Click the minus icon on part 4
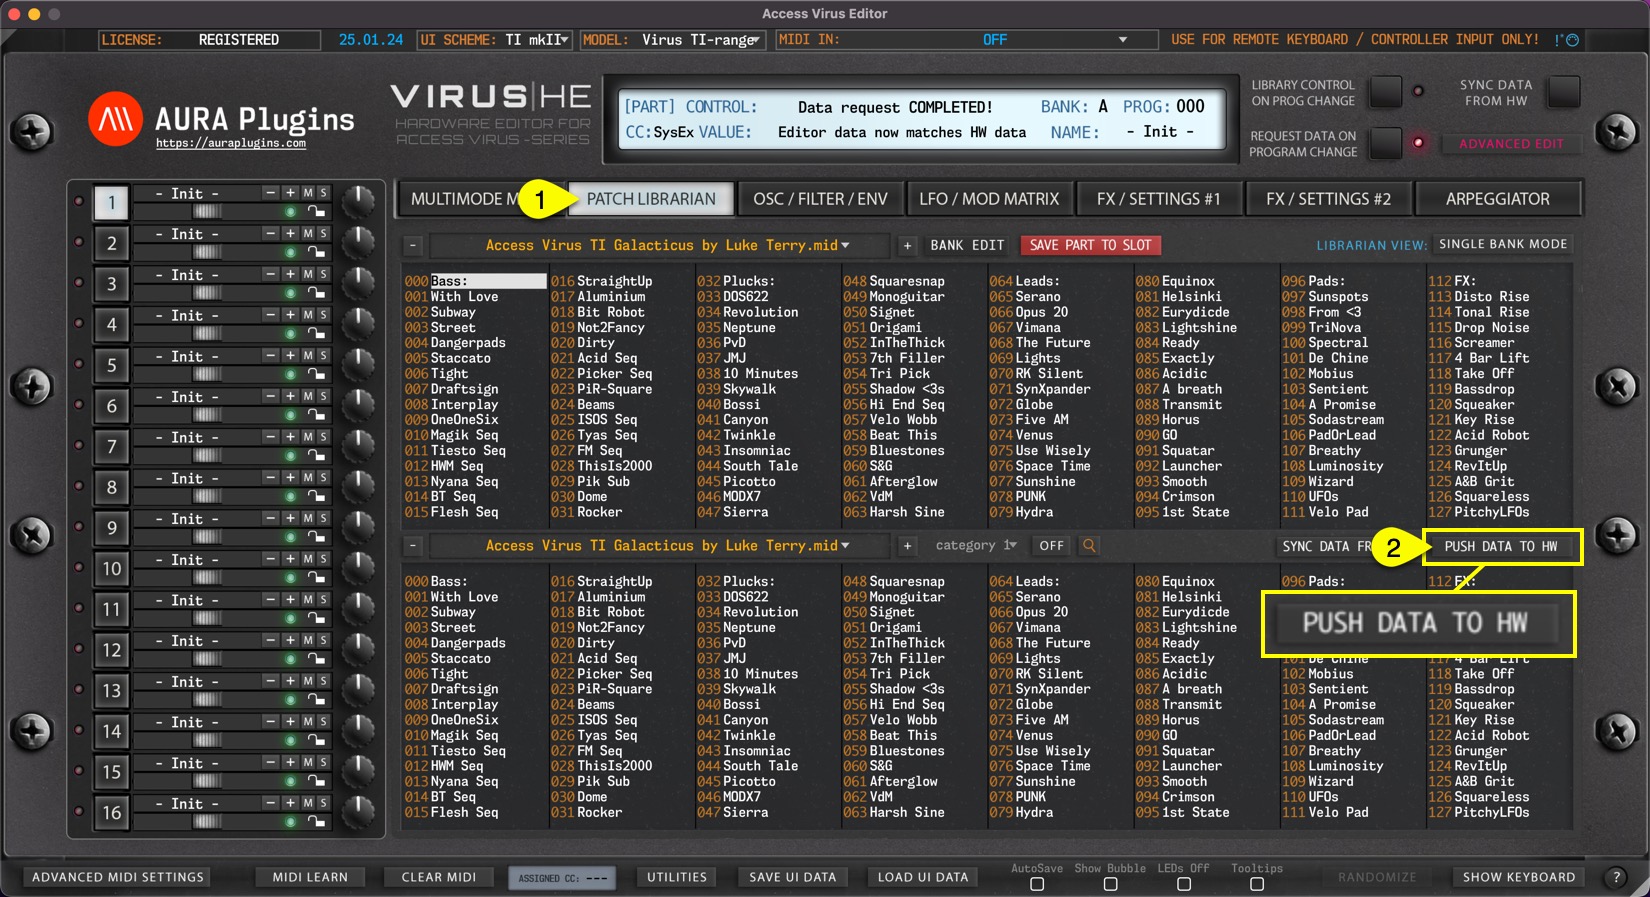The width and height of the screenshot is (1650, 897). (x=270, y=315)
